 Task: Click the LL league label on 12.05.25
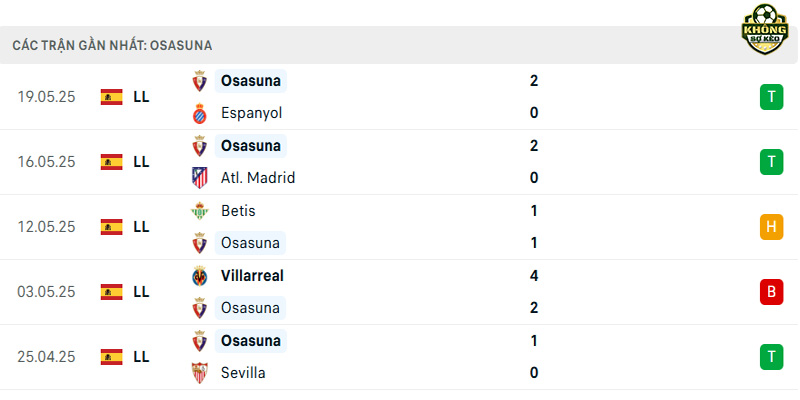click(x=141, y=227)
